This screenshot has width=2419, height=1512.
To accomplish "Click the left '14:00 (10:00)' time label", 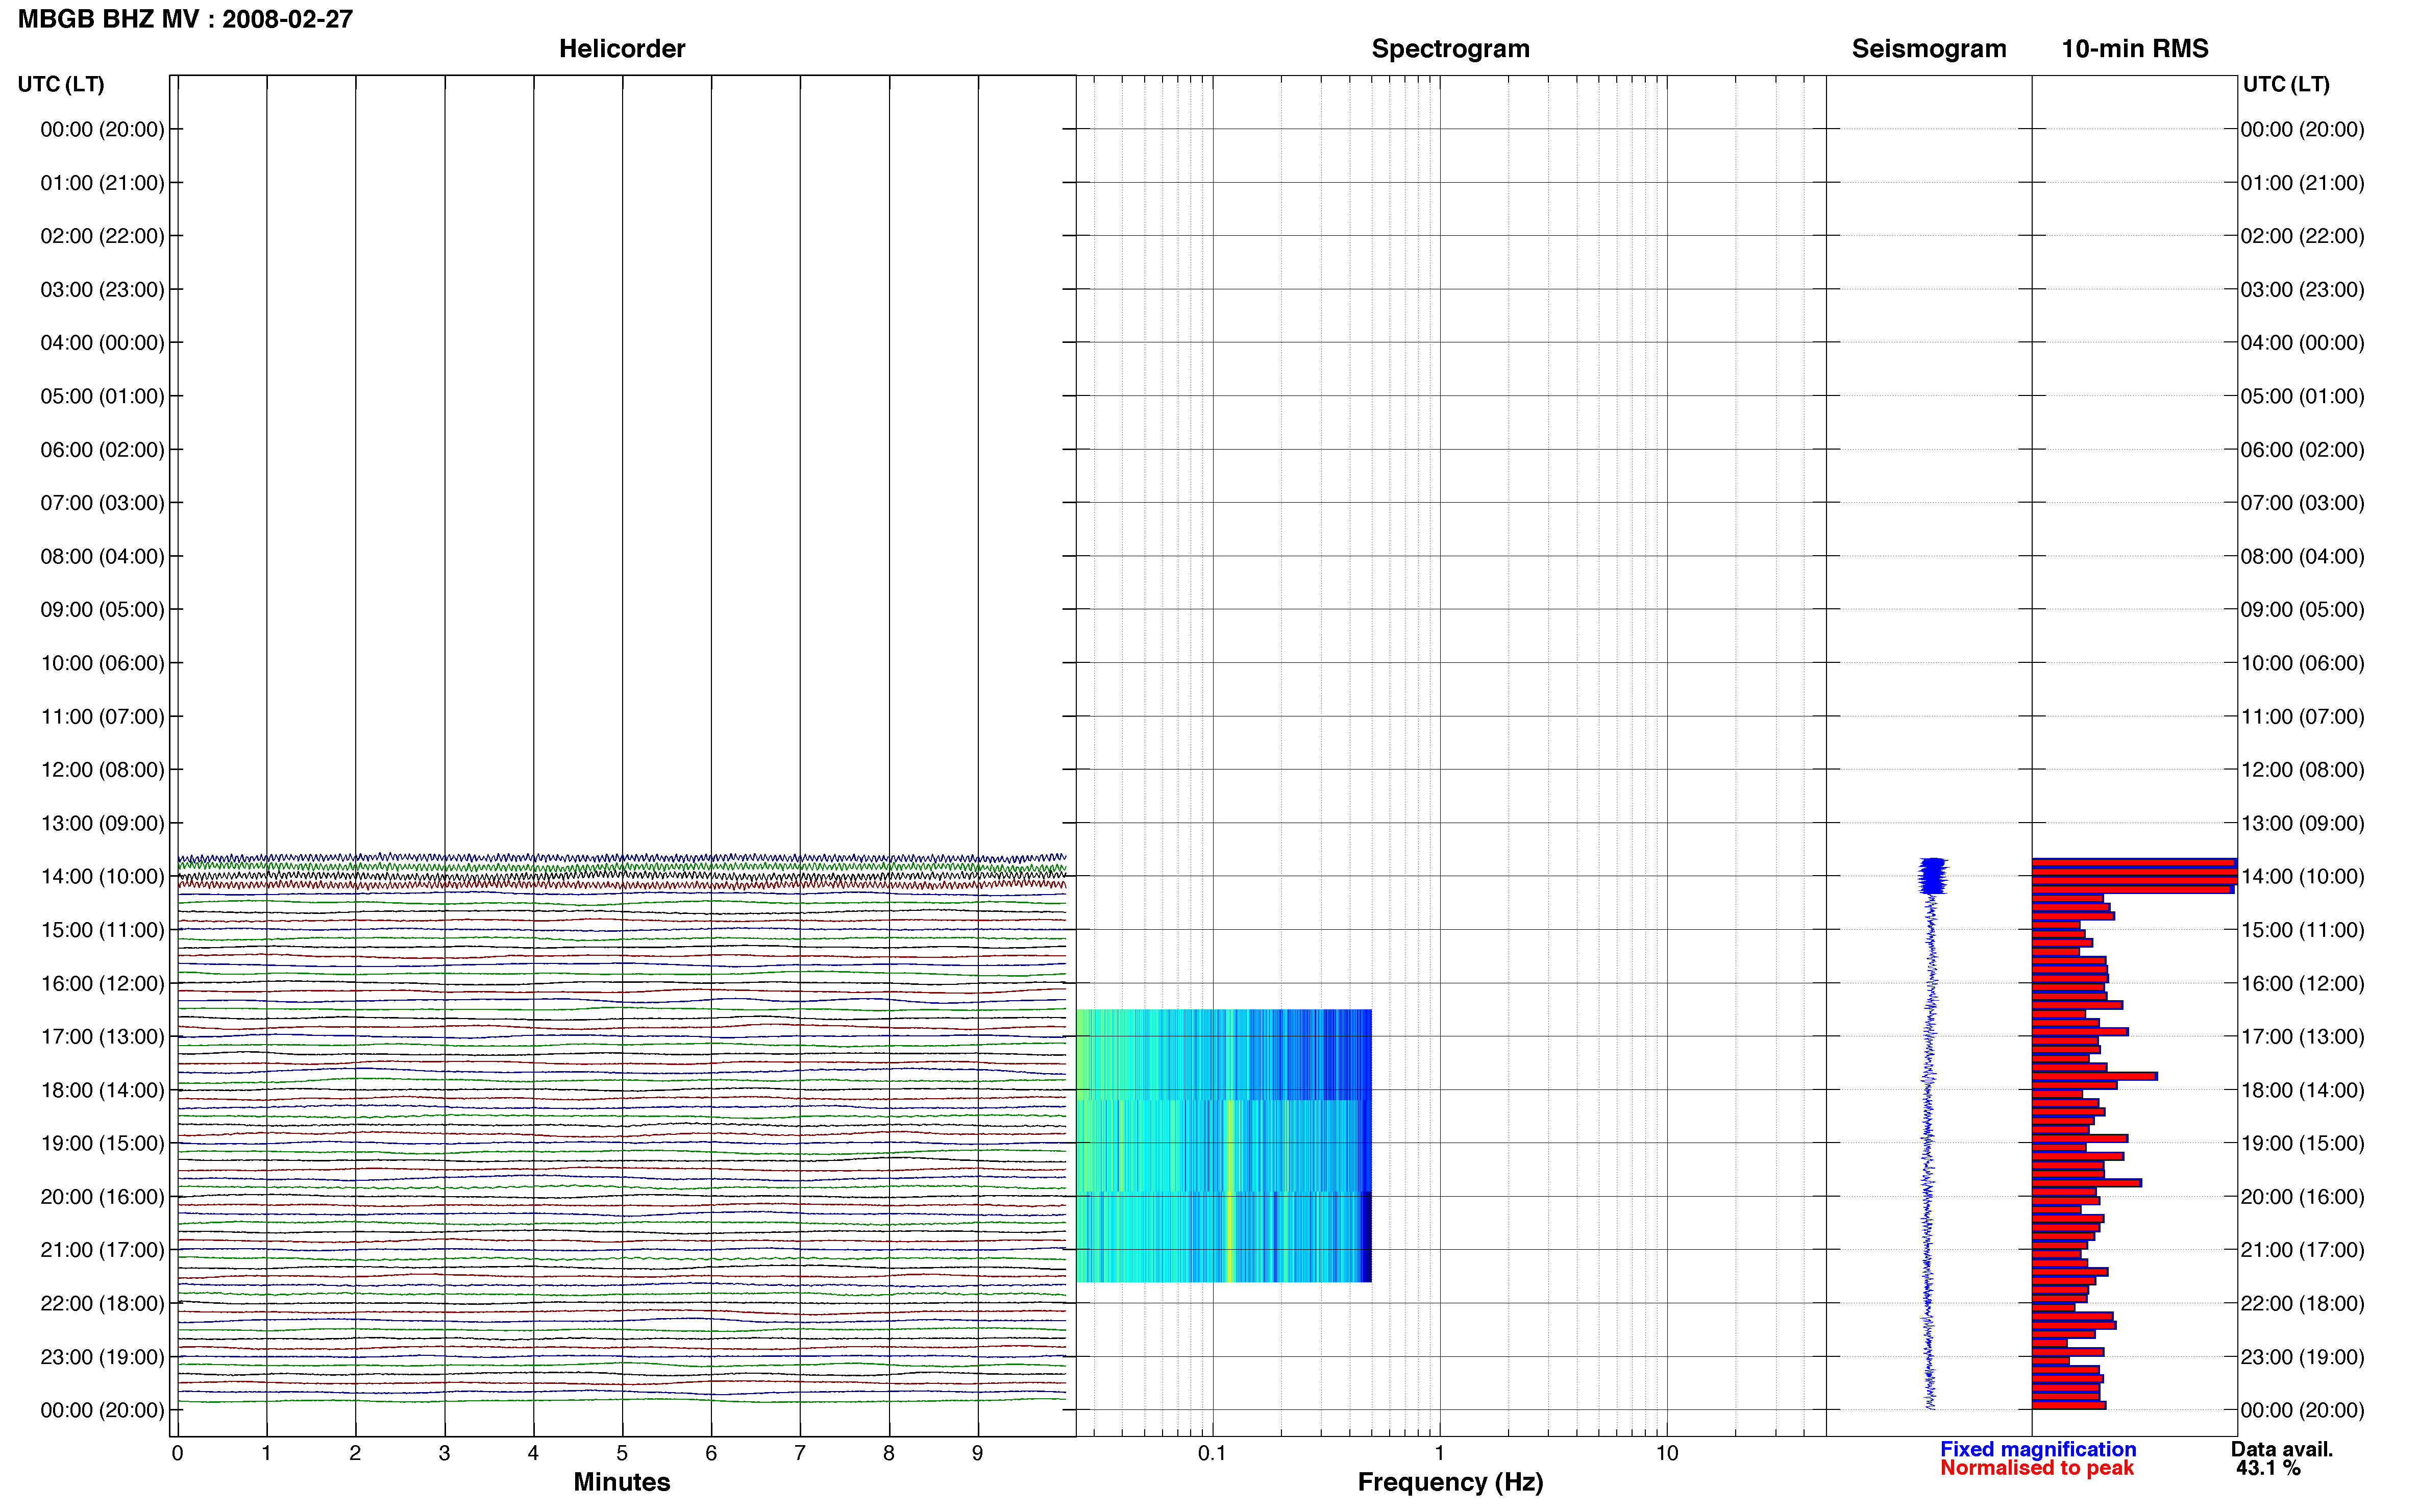I will click(102, 877).
